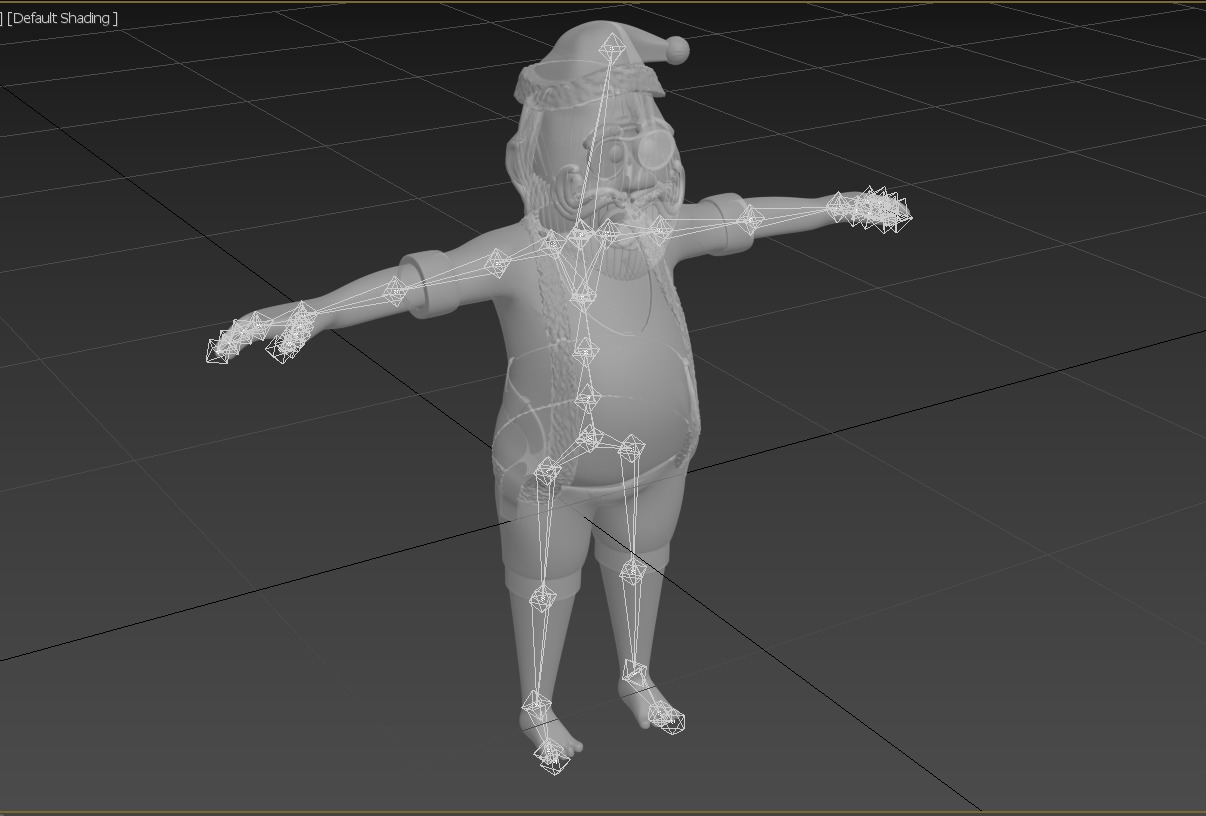The height and width of the screenshot is (816, 1206).
Task: Select the elbow joint on viewer's left arm
Action: (395, 292)
